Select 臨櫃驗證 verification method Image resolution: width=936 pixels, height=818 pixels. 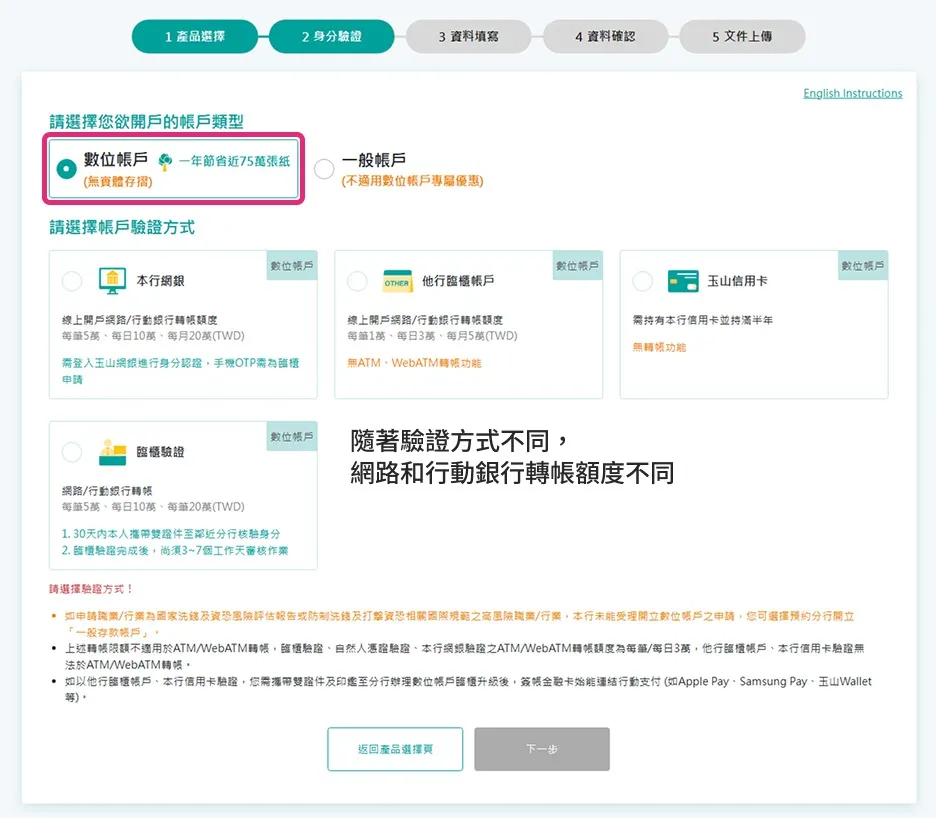70,450
